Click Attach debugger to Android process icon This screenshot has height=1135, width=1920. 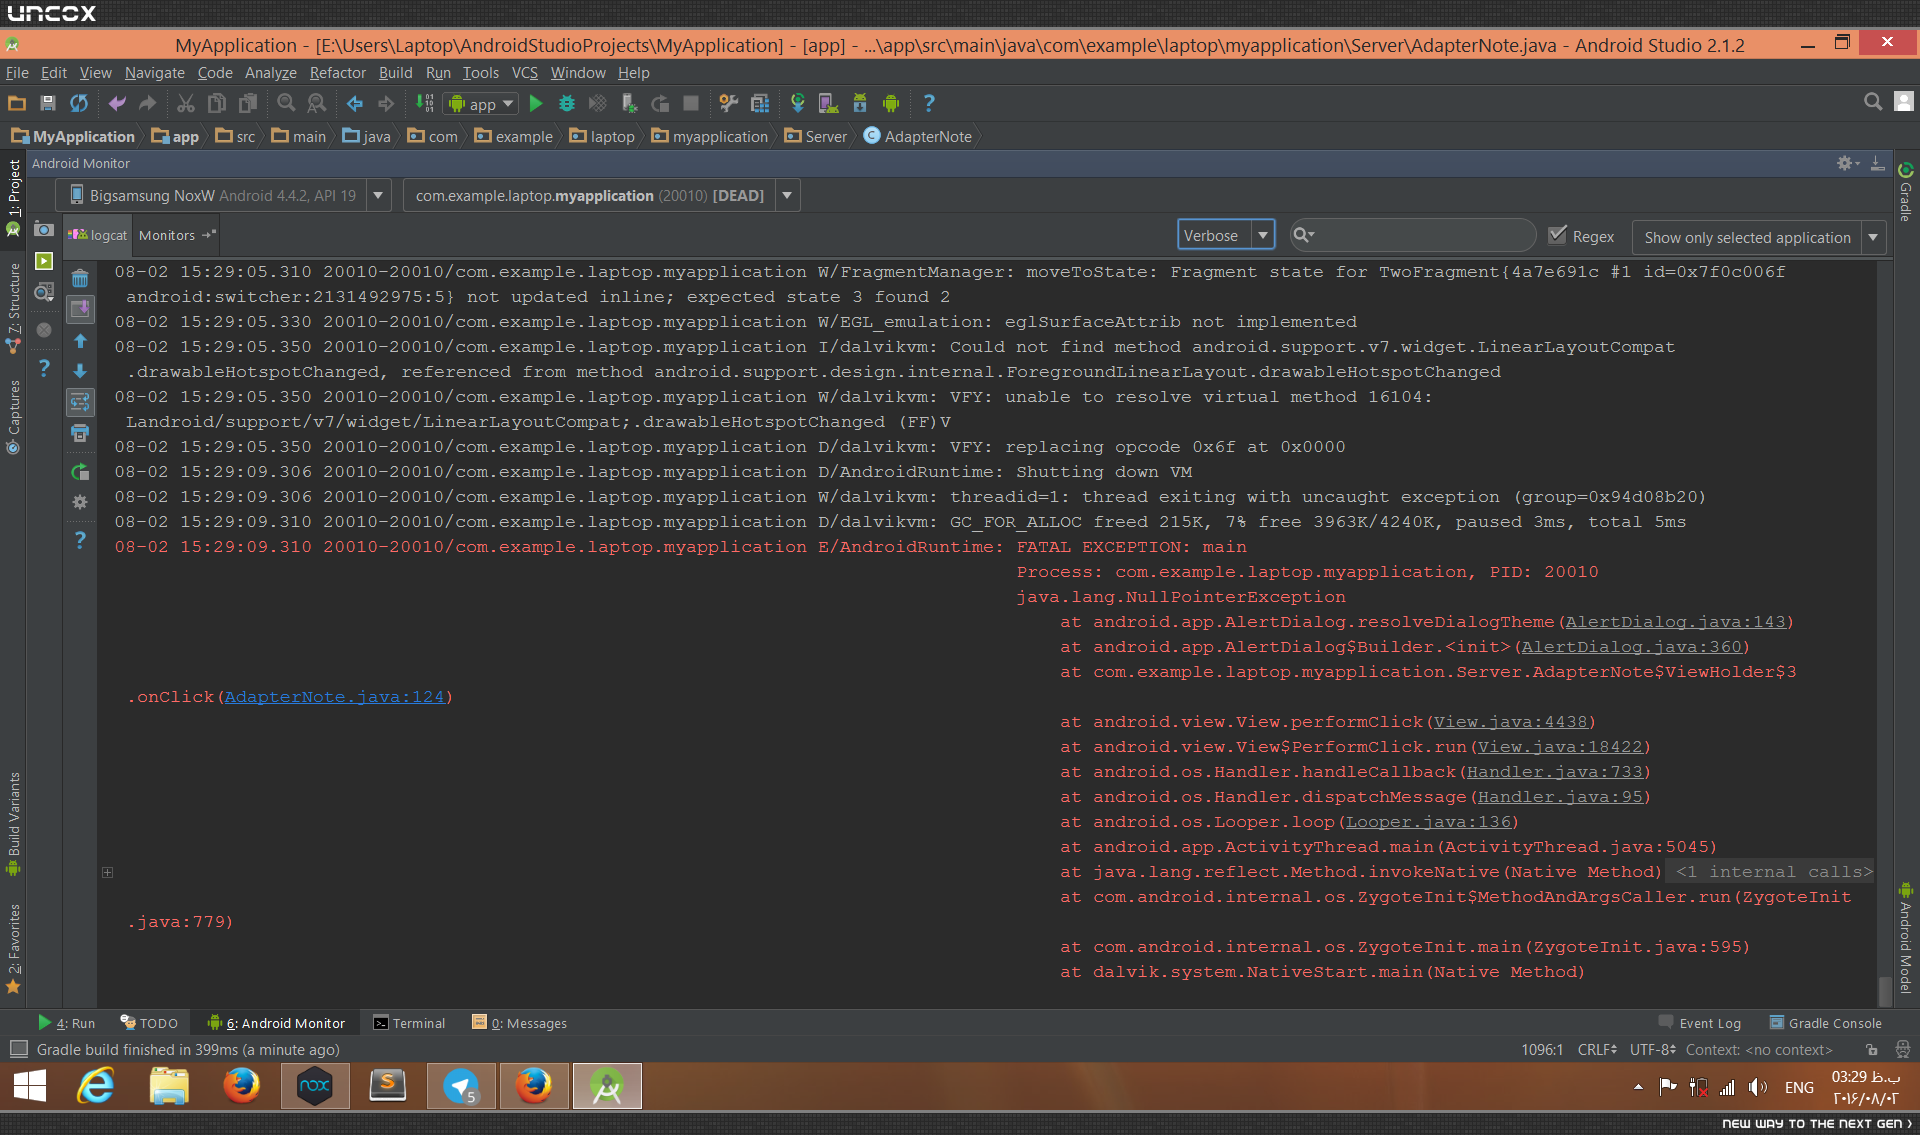[629, 103]
